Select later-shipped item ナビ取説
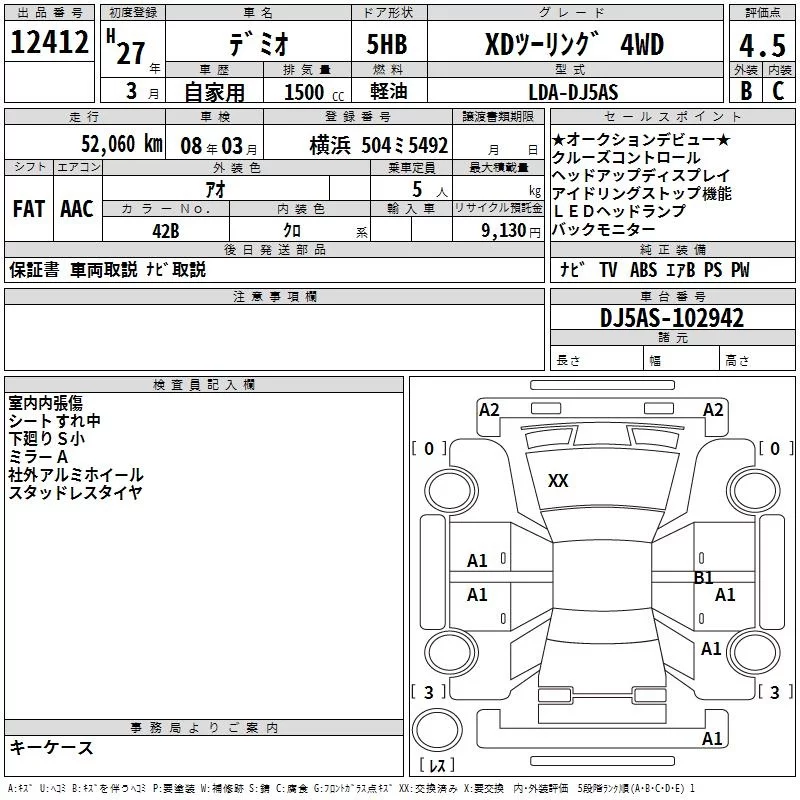Viewport: 800px width, 800px height. (x=176, y=269)
